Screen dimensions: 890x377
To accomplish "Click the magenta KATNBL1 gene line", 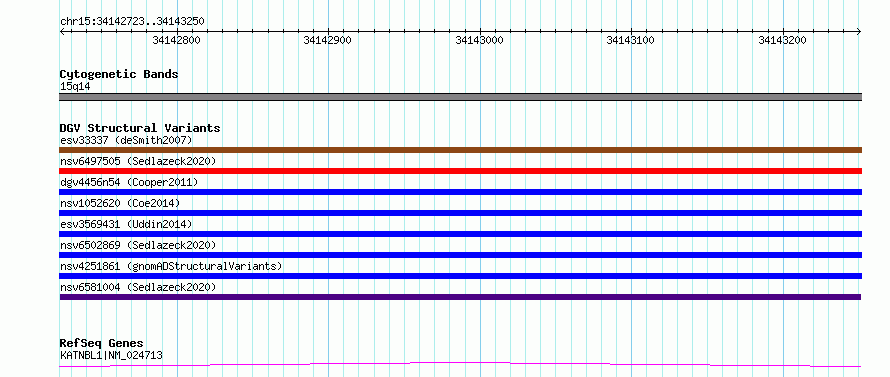I will coord(460,364).
